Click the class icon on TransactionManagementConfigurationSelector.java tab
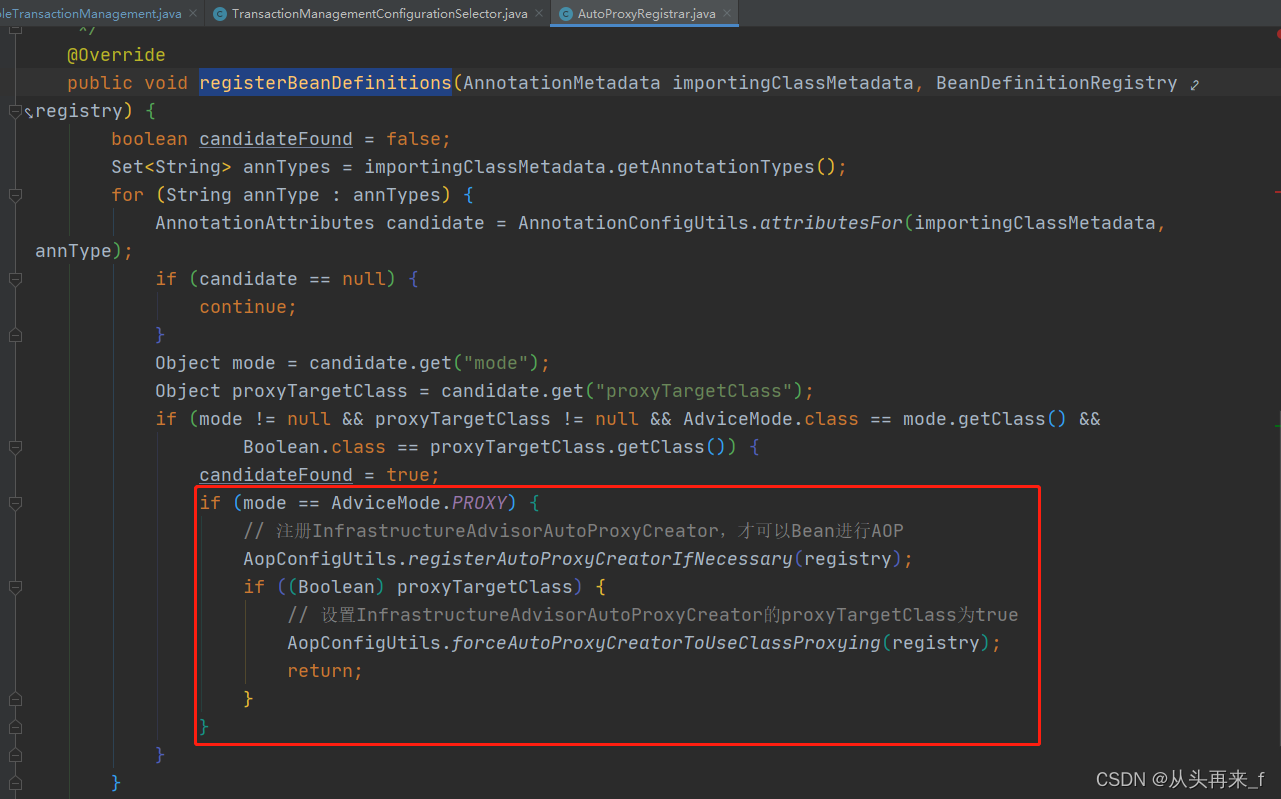Image resolution: width=1281 pixels, height=799 pixels. 220,14
